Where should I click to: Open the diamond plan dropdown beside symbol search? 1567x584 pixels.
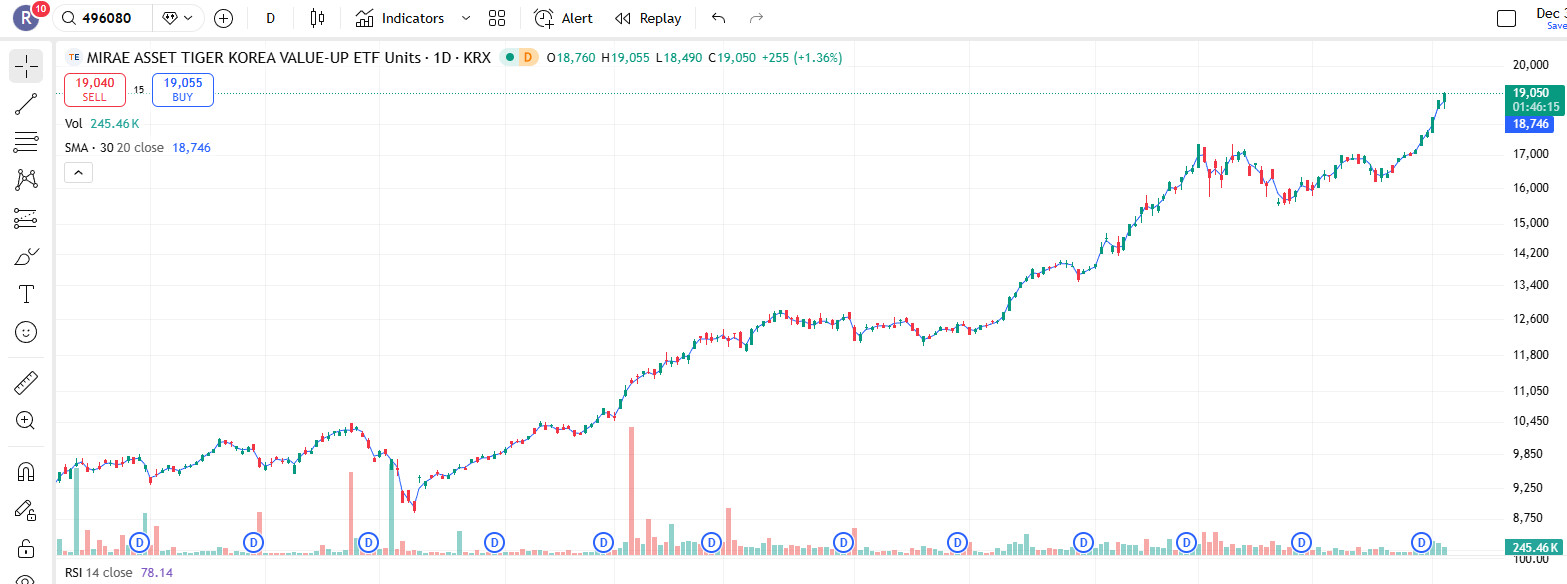point(179,18)
